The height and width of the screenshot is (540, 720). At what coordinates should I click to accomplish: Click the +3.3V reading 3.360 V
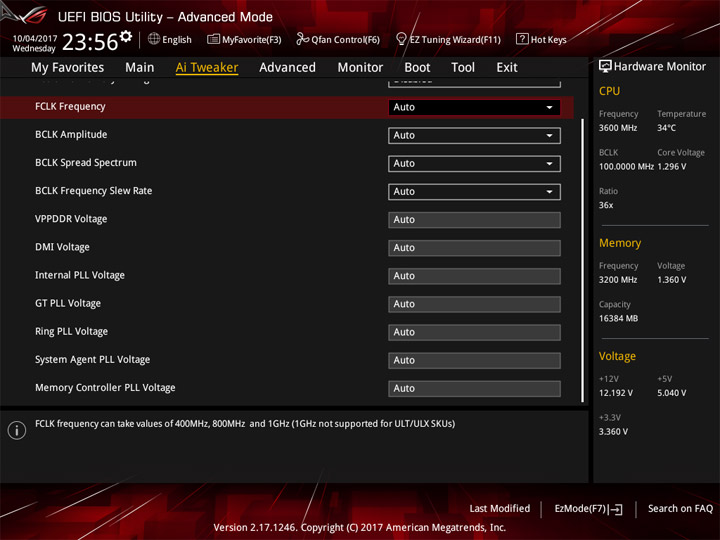point(613,432)
